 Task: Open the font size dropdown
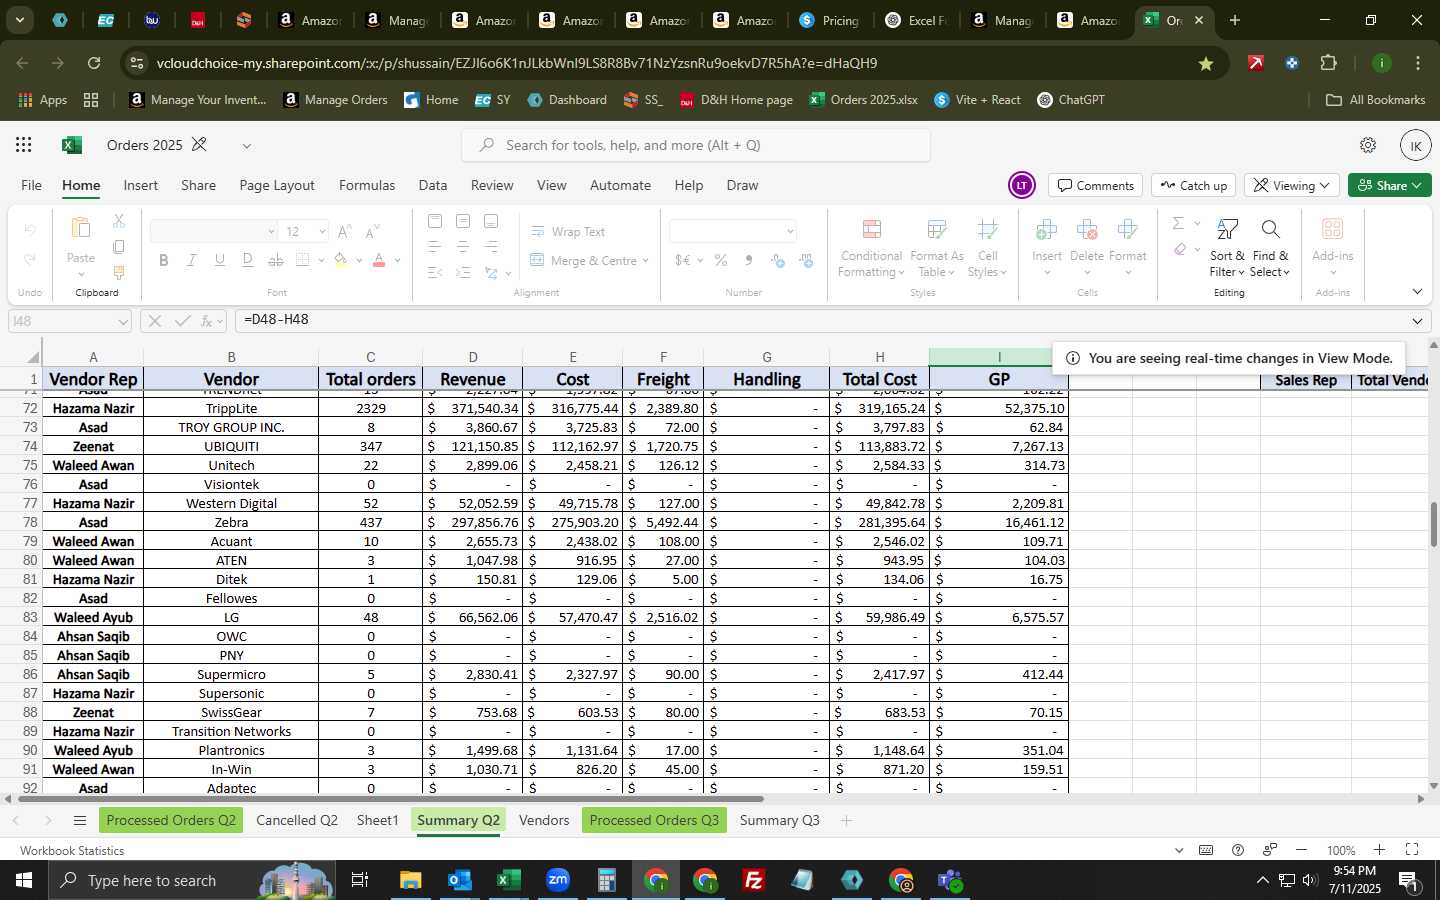coord(322,231)
